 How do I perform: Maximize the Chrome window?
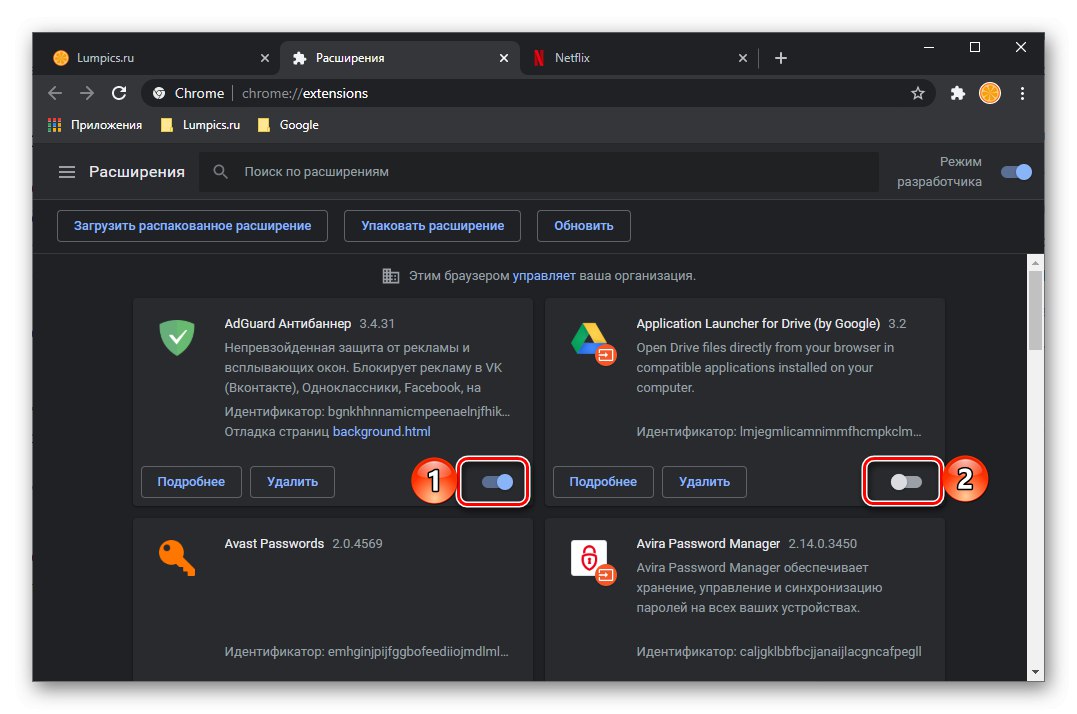(x=975, y=47)
